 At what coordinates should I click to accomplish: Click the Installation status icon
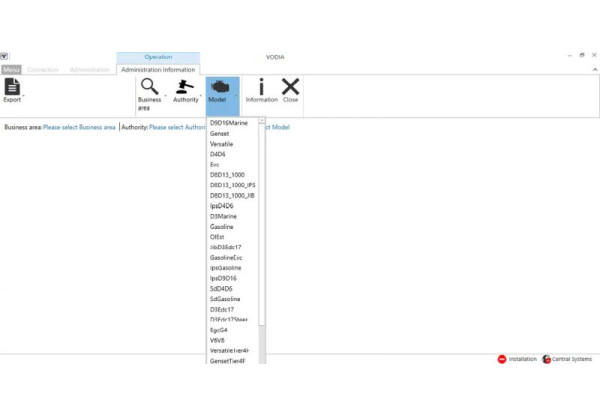coord(502,359)
